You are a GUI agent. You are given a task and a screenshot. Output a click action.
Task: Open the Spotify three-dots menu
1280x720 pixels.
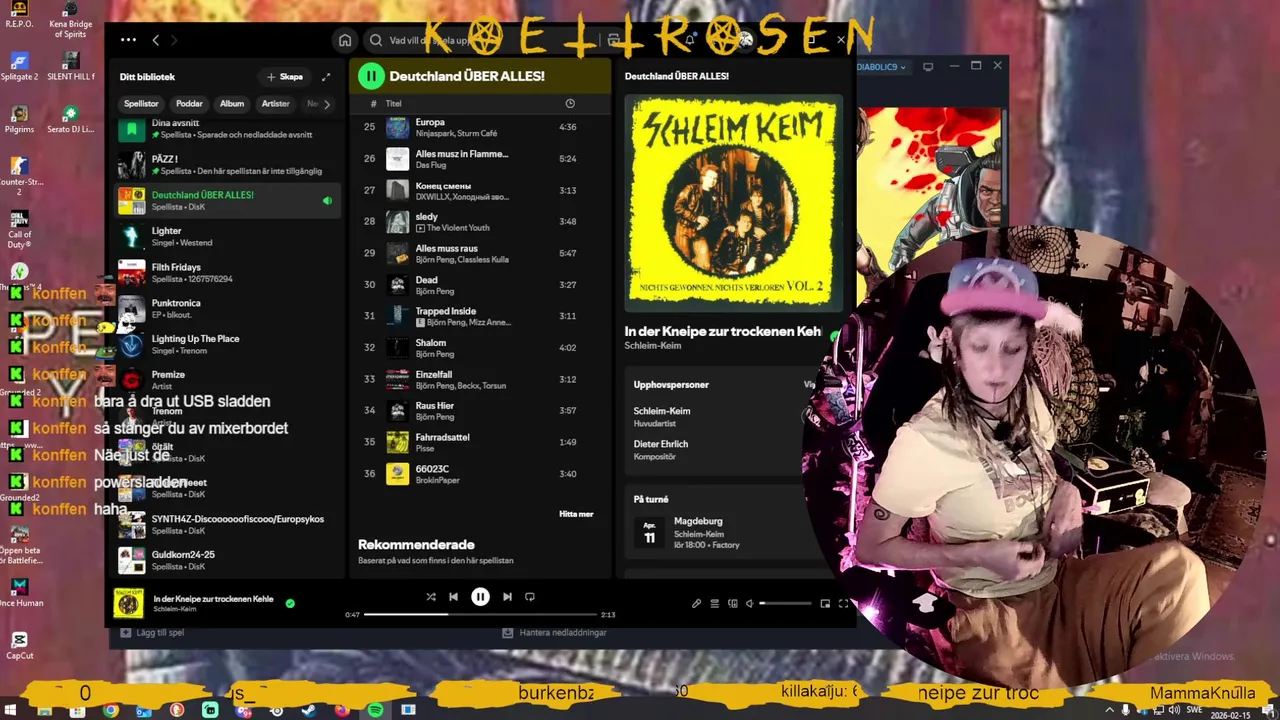click(128, 40)
